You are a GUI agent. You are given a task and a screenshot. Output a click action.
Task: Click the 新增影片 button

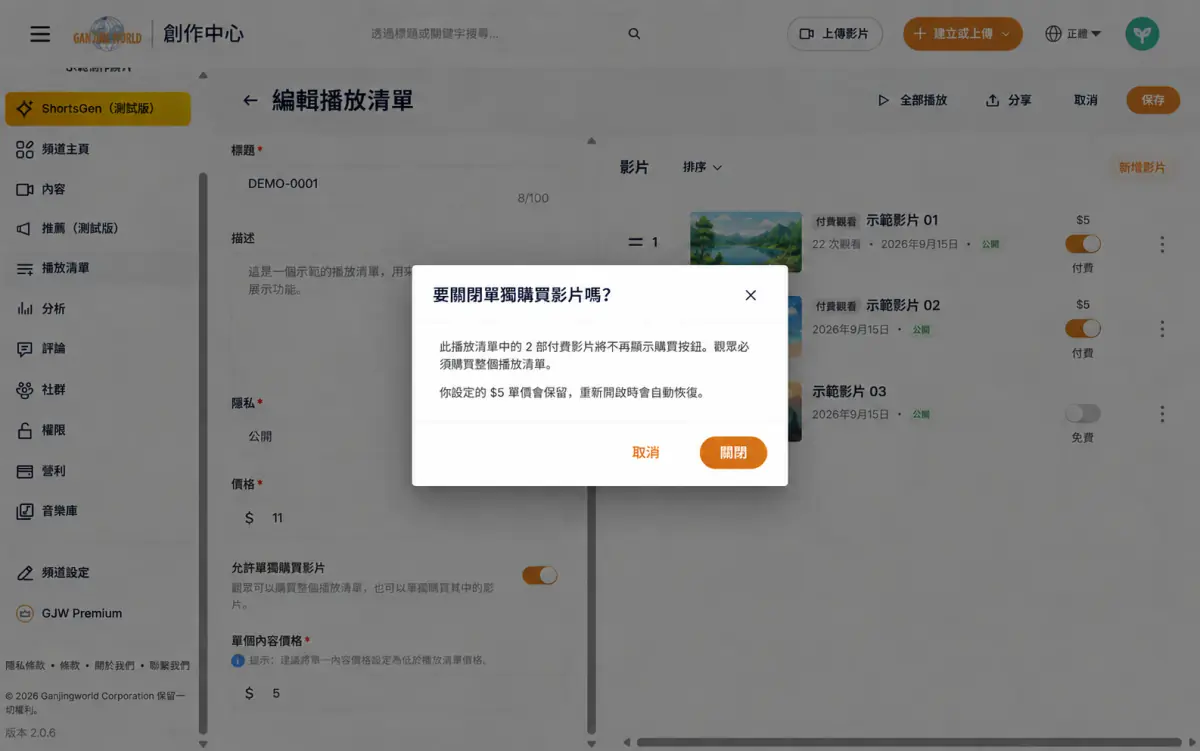1142,167
